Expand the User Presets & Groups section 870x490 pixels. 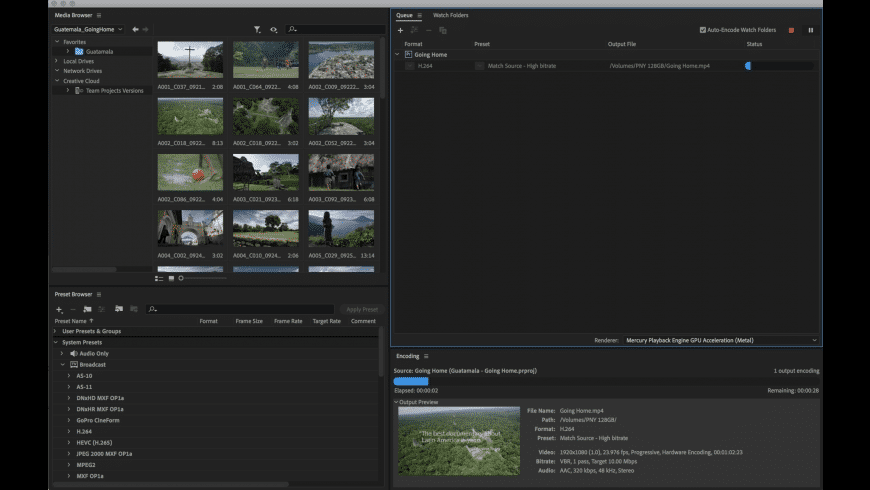click(x=56, y=331)
